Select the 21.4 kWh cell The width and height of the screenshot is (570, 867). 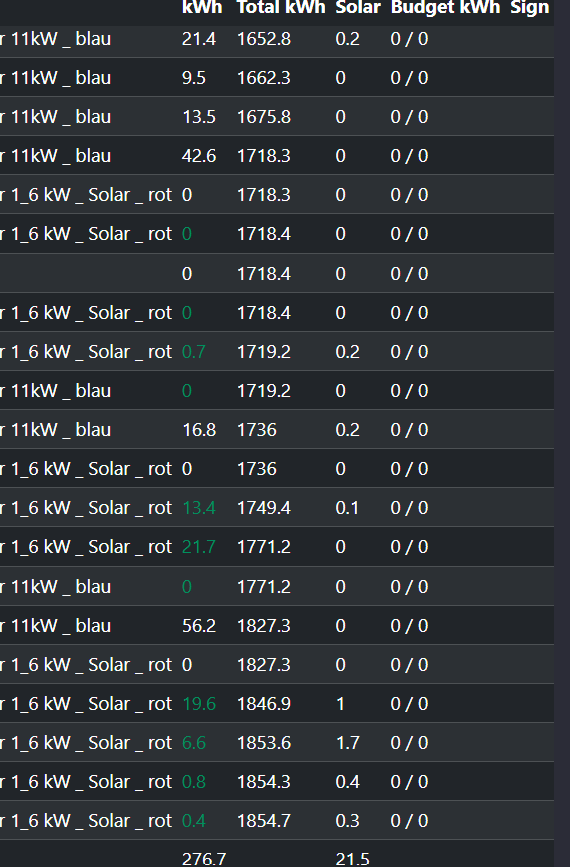(198, 39)
